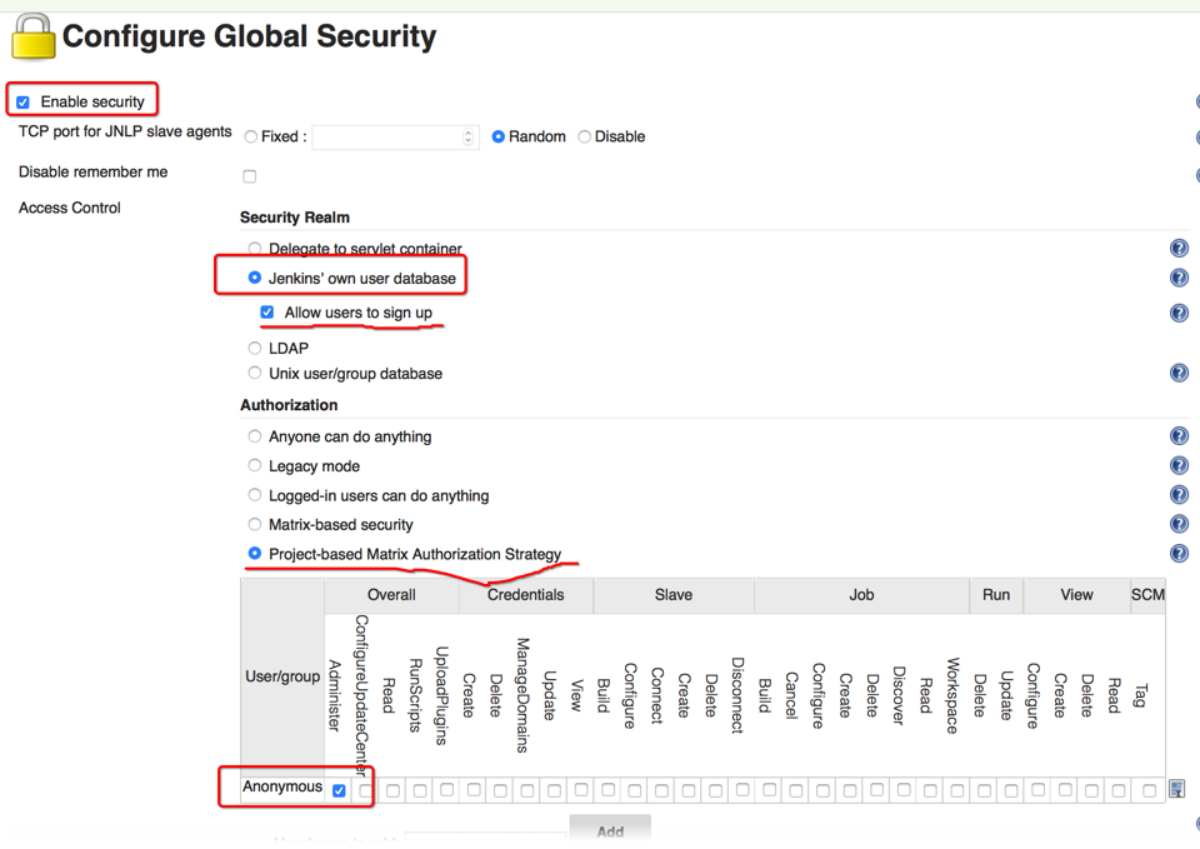Uncheck the Enable security checkbox
This screenshot has width=1200, height=849.
click(23, 102)
